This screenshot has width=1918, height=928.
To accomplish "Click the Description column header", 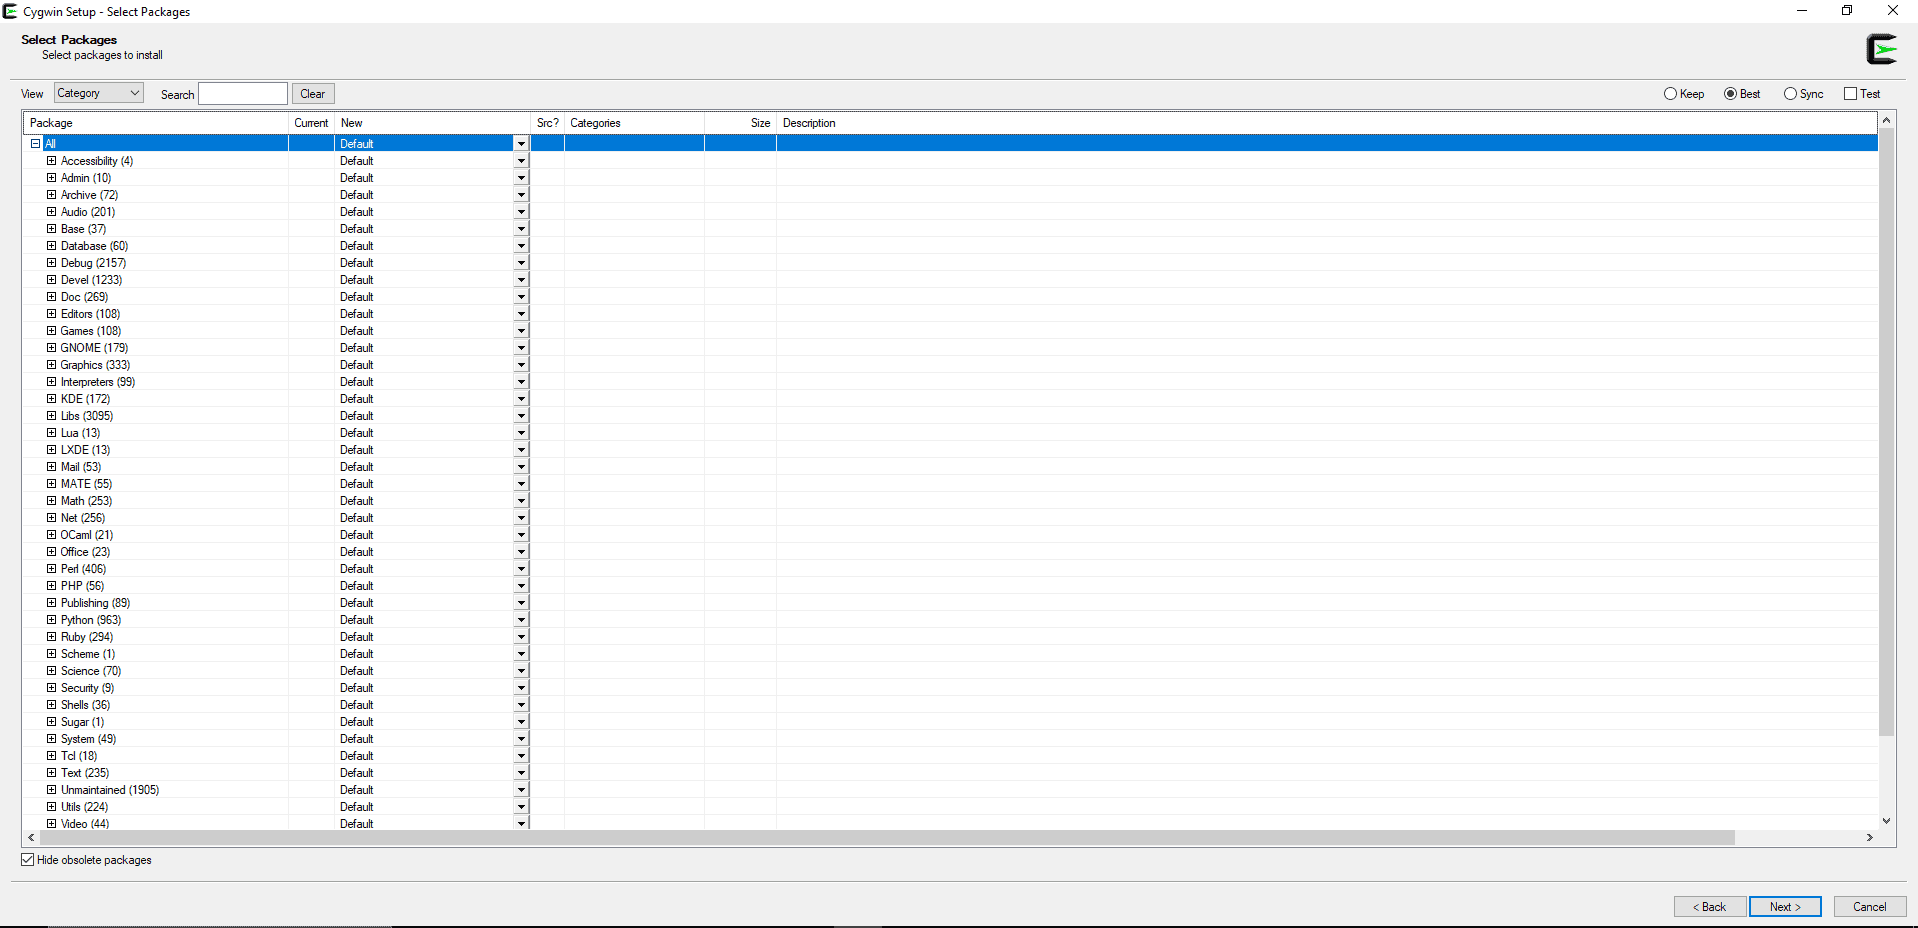I will pyautogui.click(x=1326, y=123).
